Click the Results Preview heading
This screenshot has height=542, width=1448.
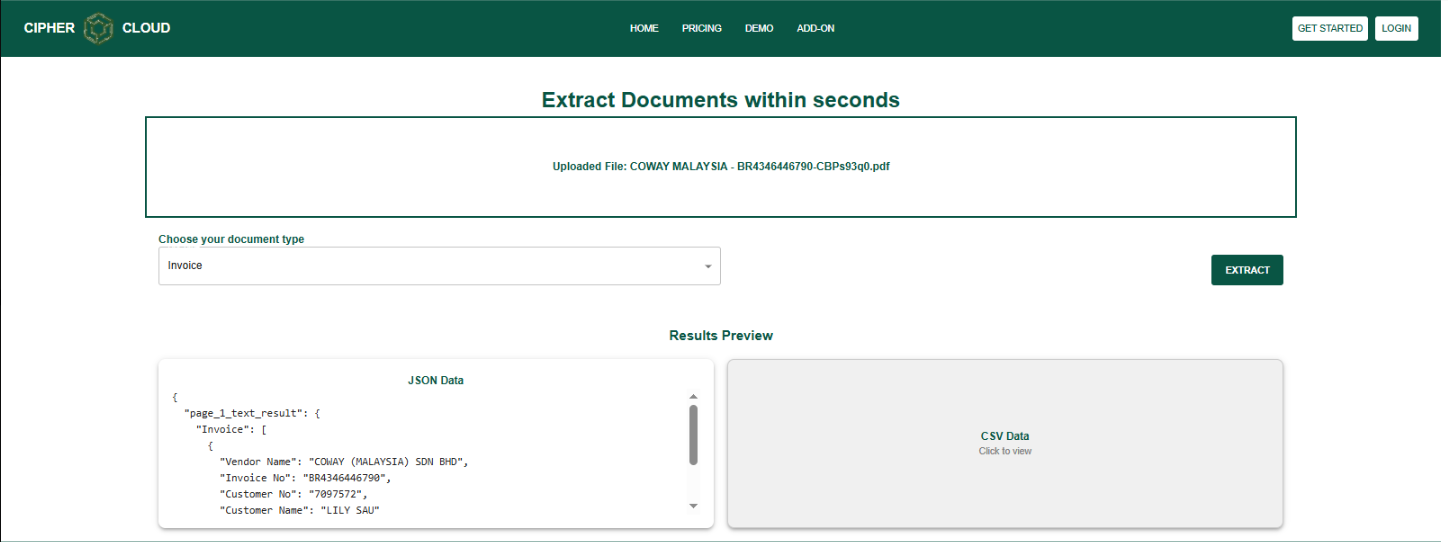click(x=721, y=335)
